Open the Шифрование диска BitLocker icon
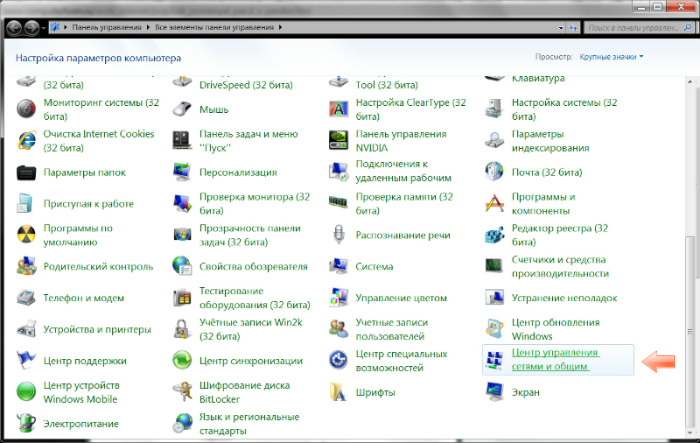This screenshot has width=700, height=443. [182, 392]
